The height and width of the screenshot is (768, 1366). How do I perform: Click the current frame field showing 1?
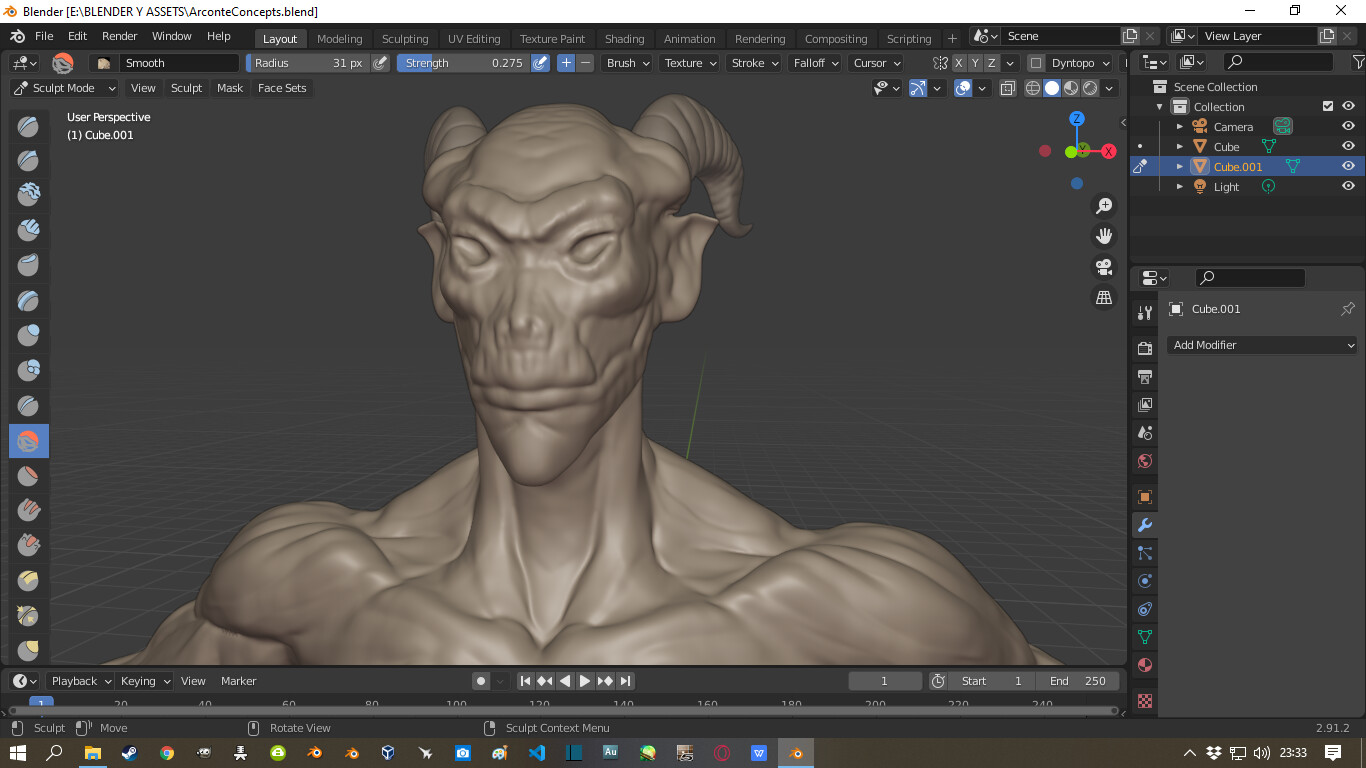[884, 680]
